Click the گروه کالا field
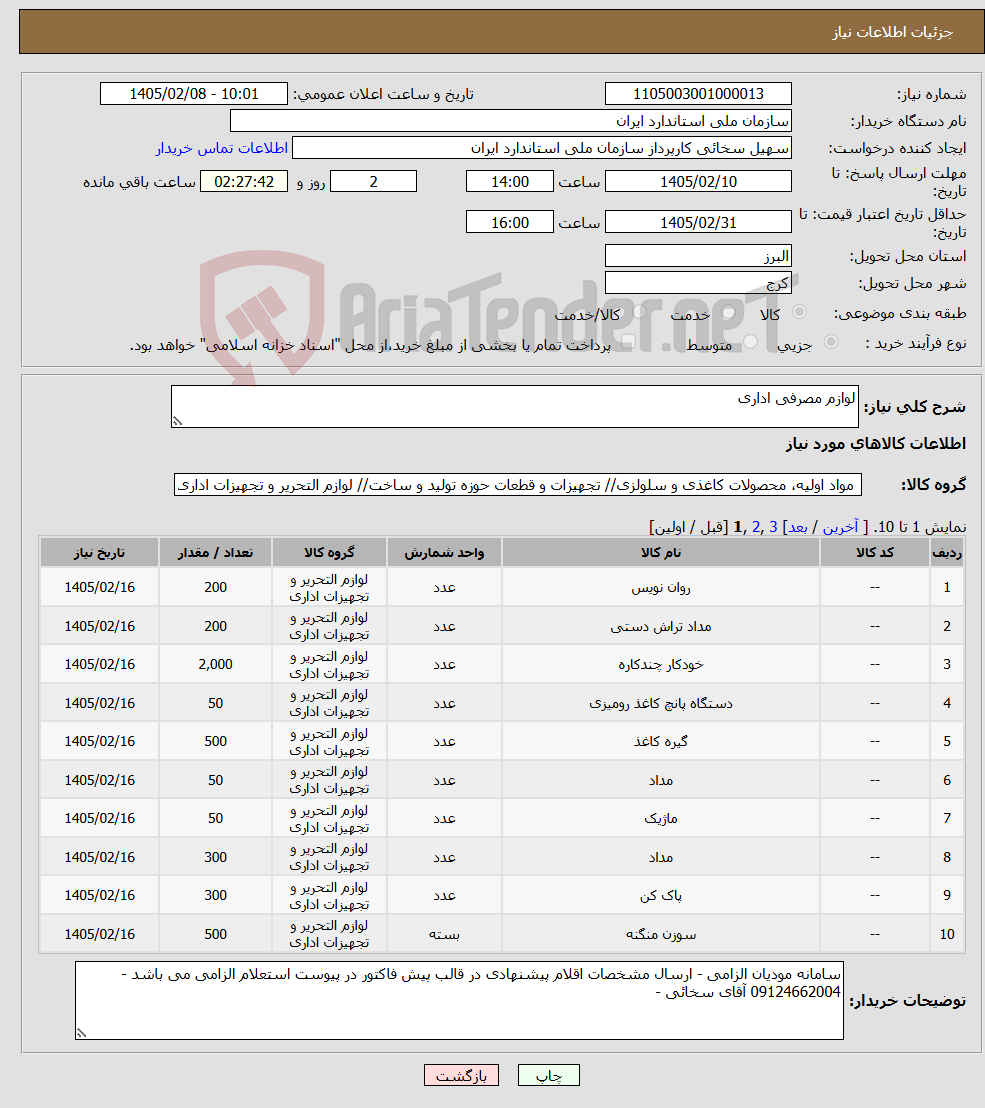 pos(517,485)
